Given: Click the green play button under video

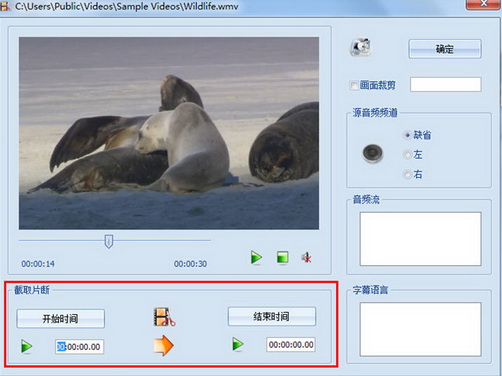Looking at the screenshot, I should 256,258.
